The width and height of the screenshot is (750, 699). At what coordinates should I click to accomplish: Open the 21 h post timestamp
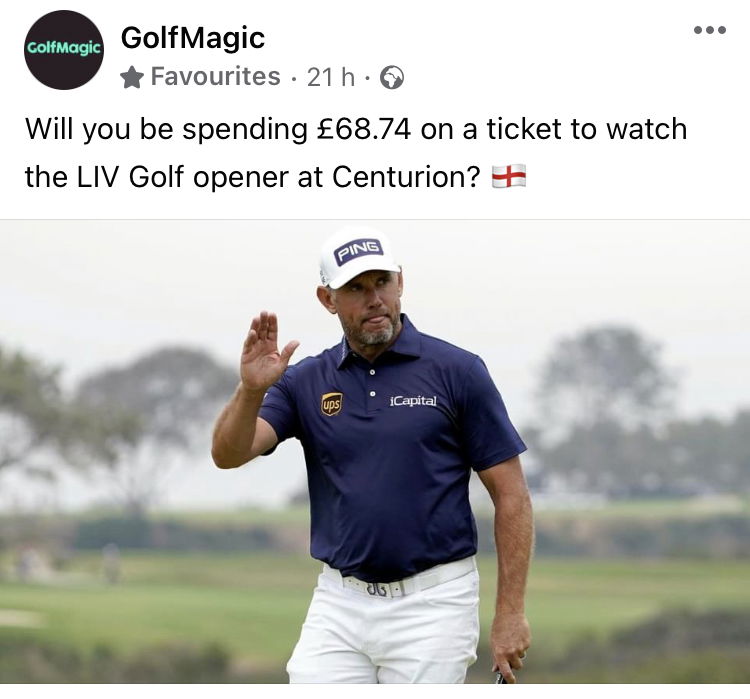tap(331, 77)
